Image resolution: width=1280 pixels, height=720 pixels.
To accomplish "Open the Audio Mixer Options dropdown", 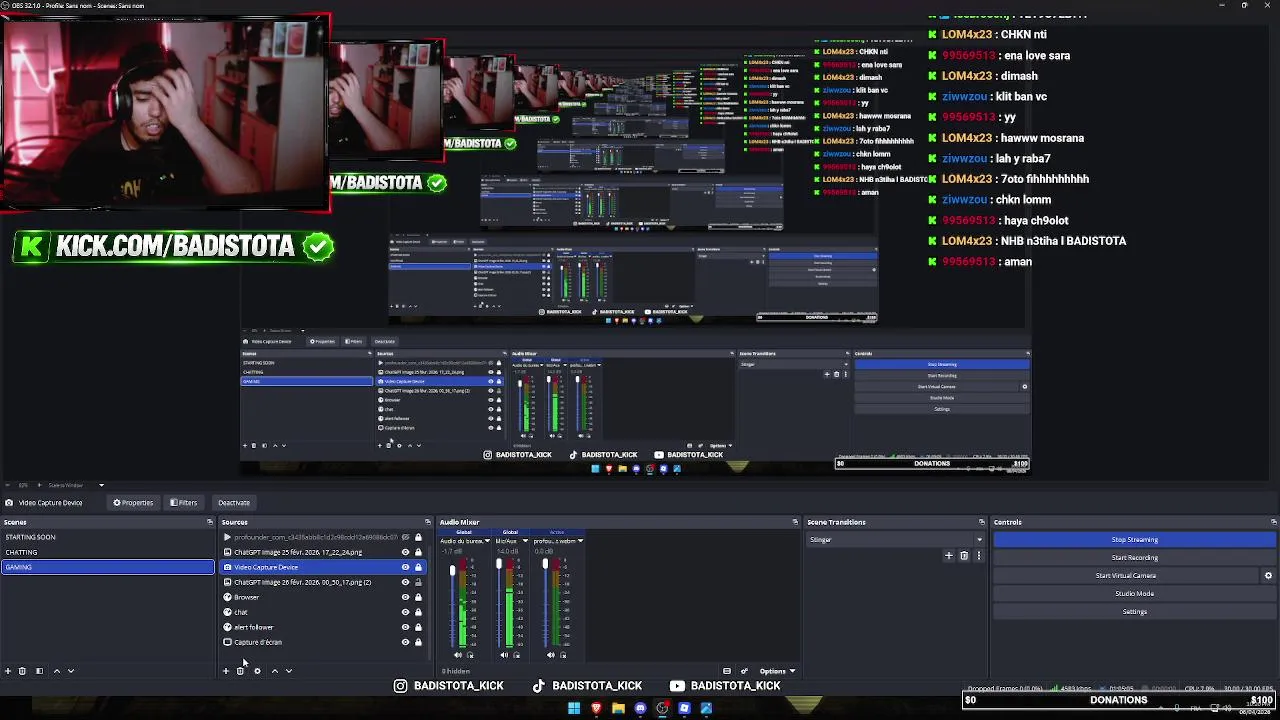I will coord(778,671).
